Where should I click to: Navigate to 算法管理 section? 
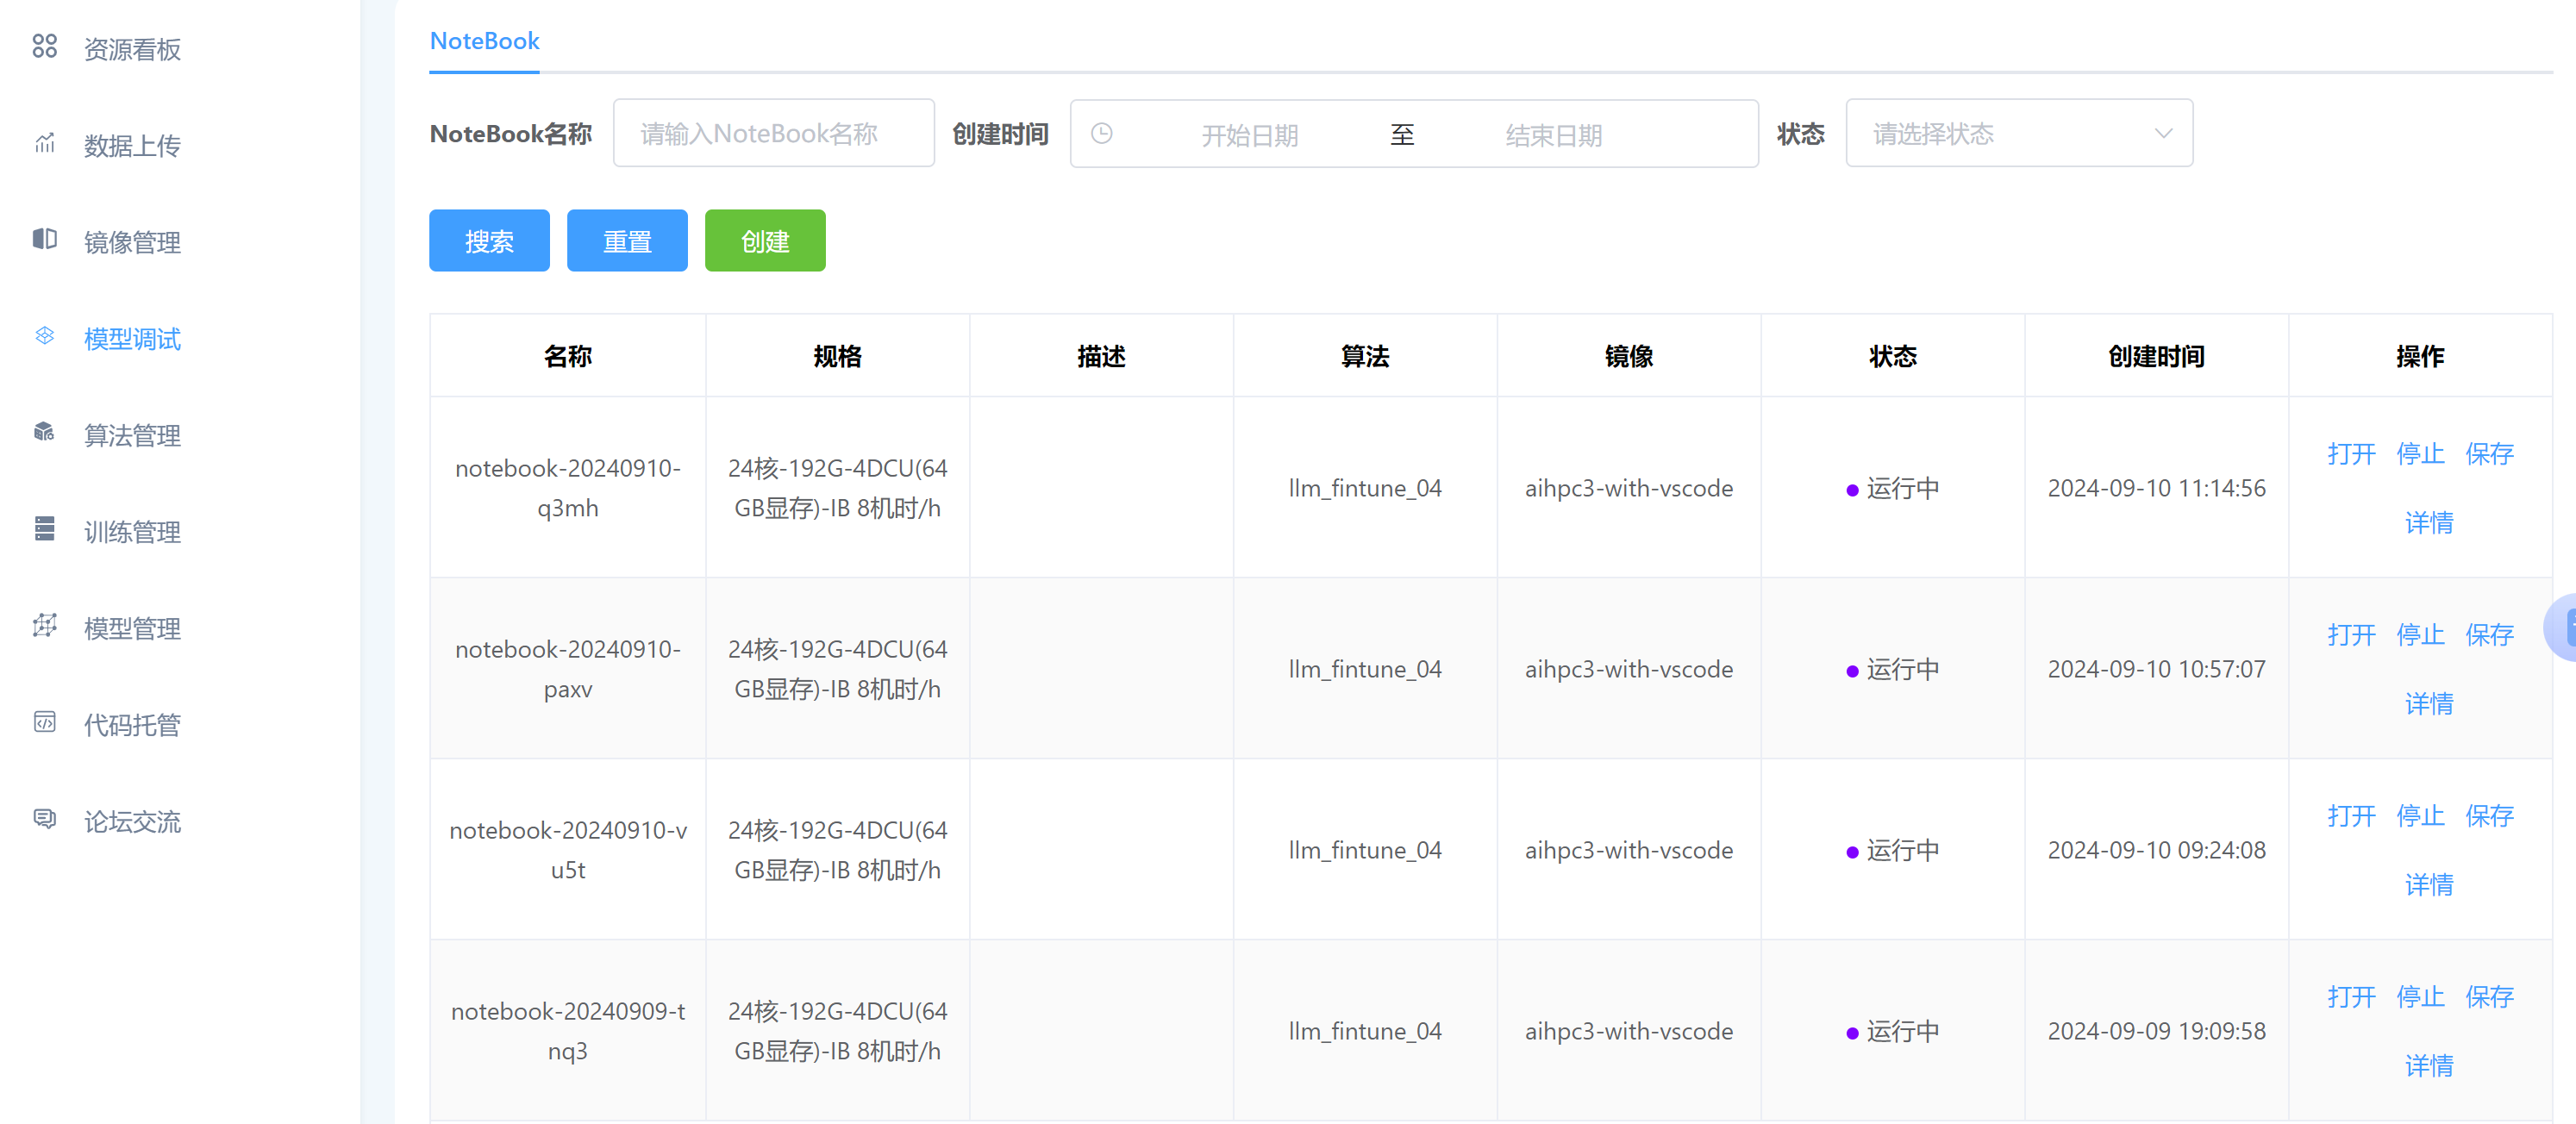132,435
